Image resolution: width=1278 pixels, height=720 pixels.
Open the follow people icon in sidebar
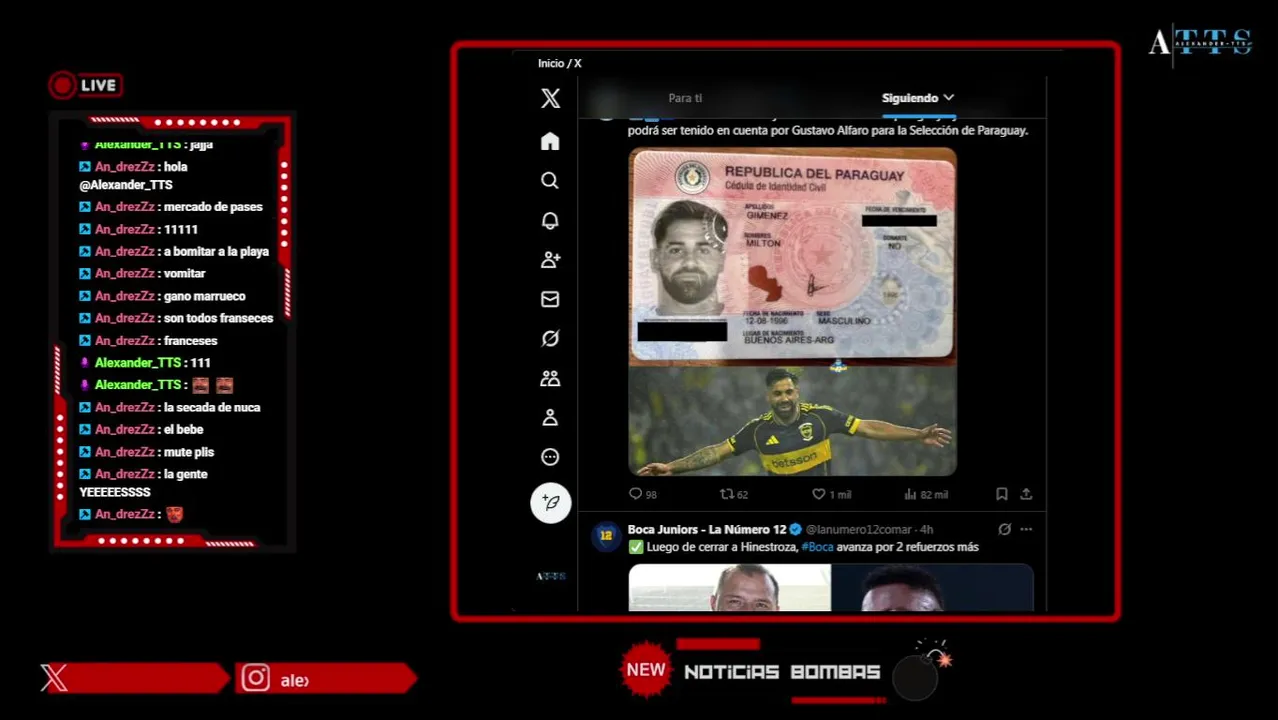click(550, 260)
